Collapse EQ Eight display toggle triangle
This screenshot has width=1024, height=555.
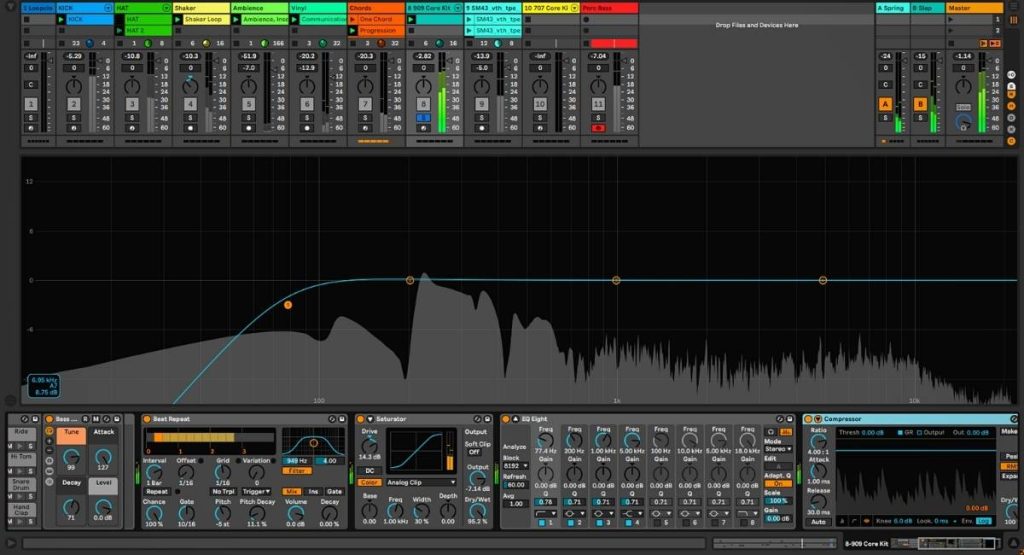pos(515,419)
